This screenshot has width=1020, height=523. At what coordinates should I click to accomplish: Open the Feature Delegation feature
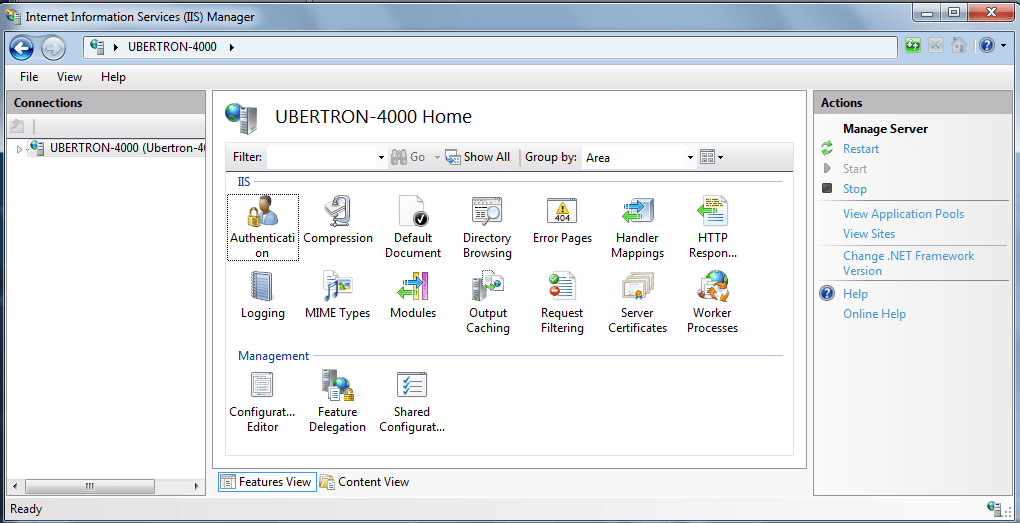point(338,401)
